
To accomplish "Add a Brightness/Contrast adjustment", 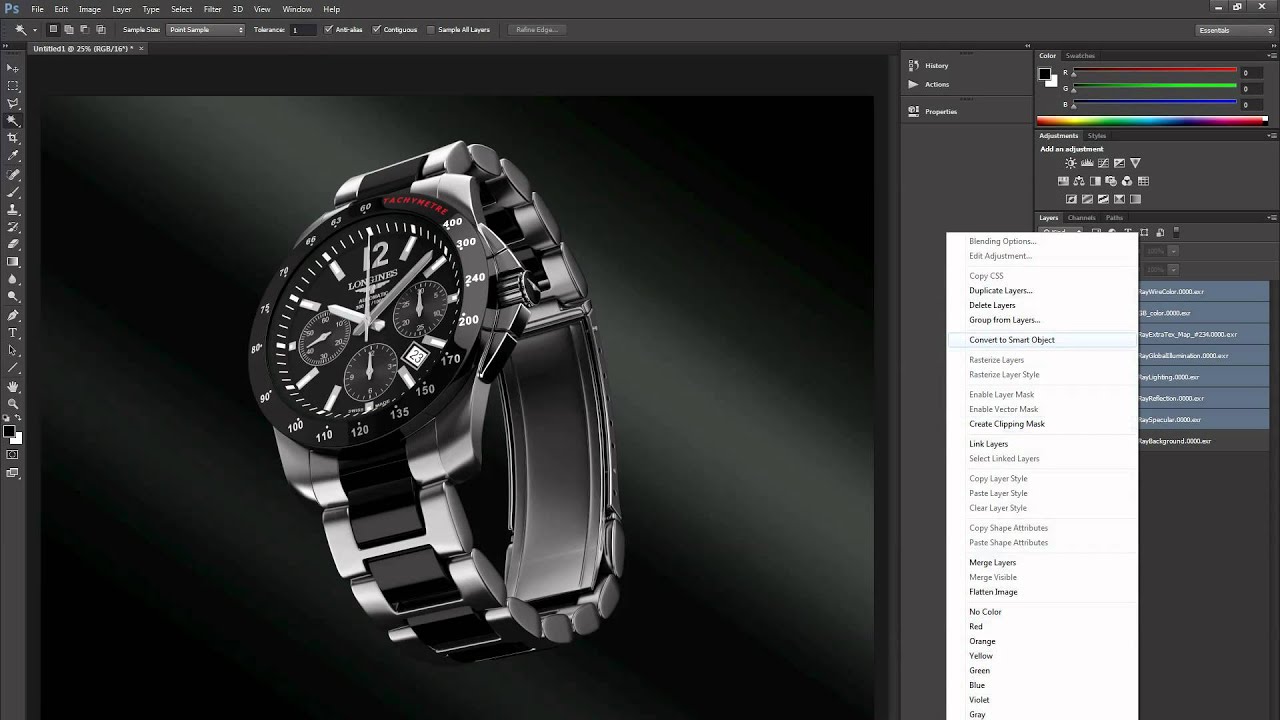I will point(1071,163).
